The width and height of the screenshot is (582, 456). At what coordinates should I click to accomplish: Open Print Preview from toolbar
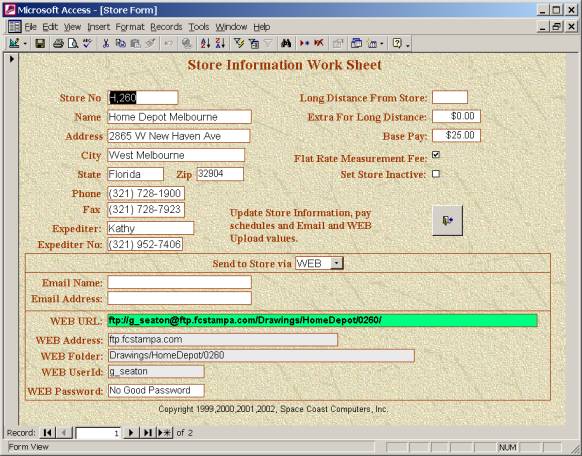73,43
